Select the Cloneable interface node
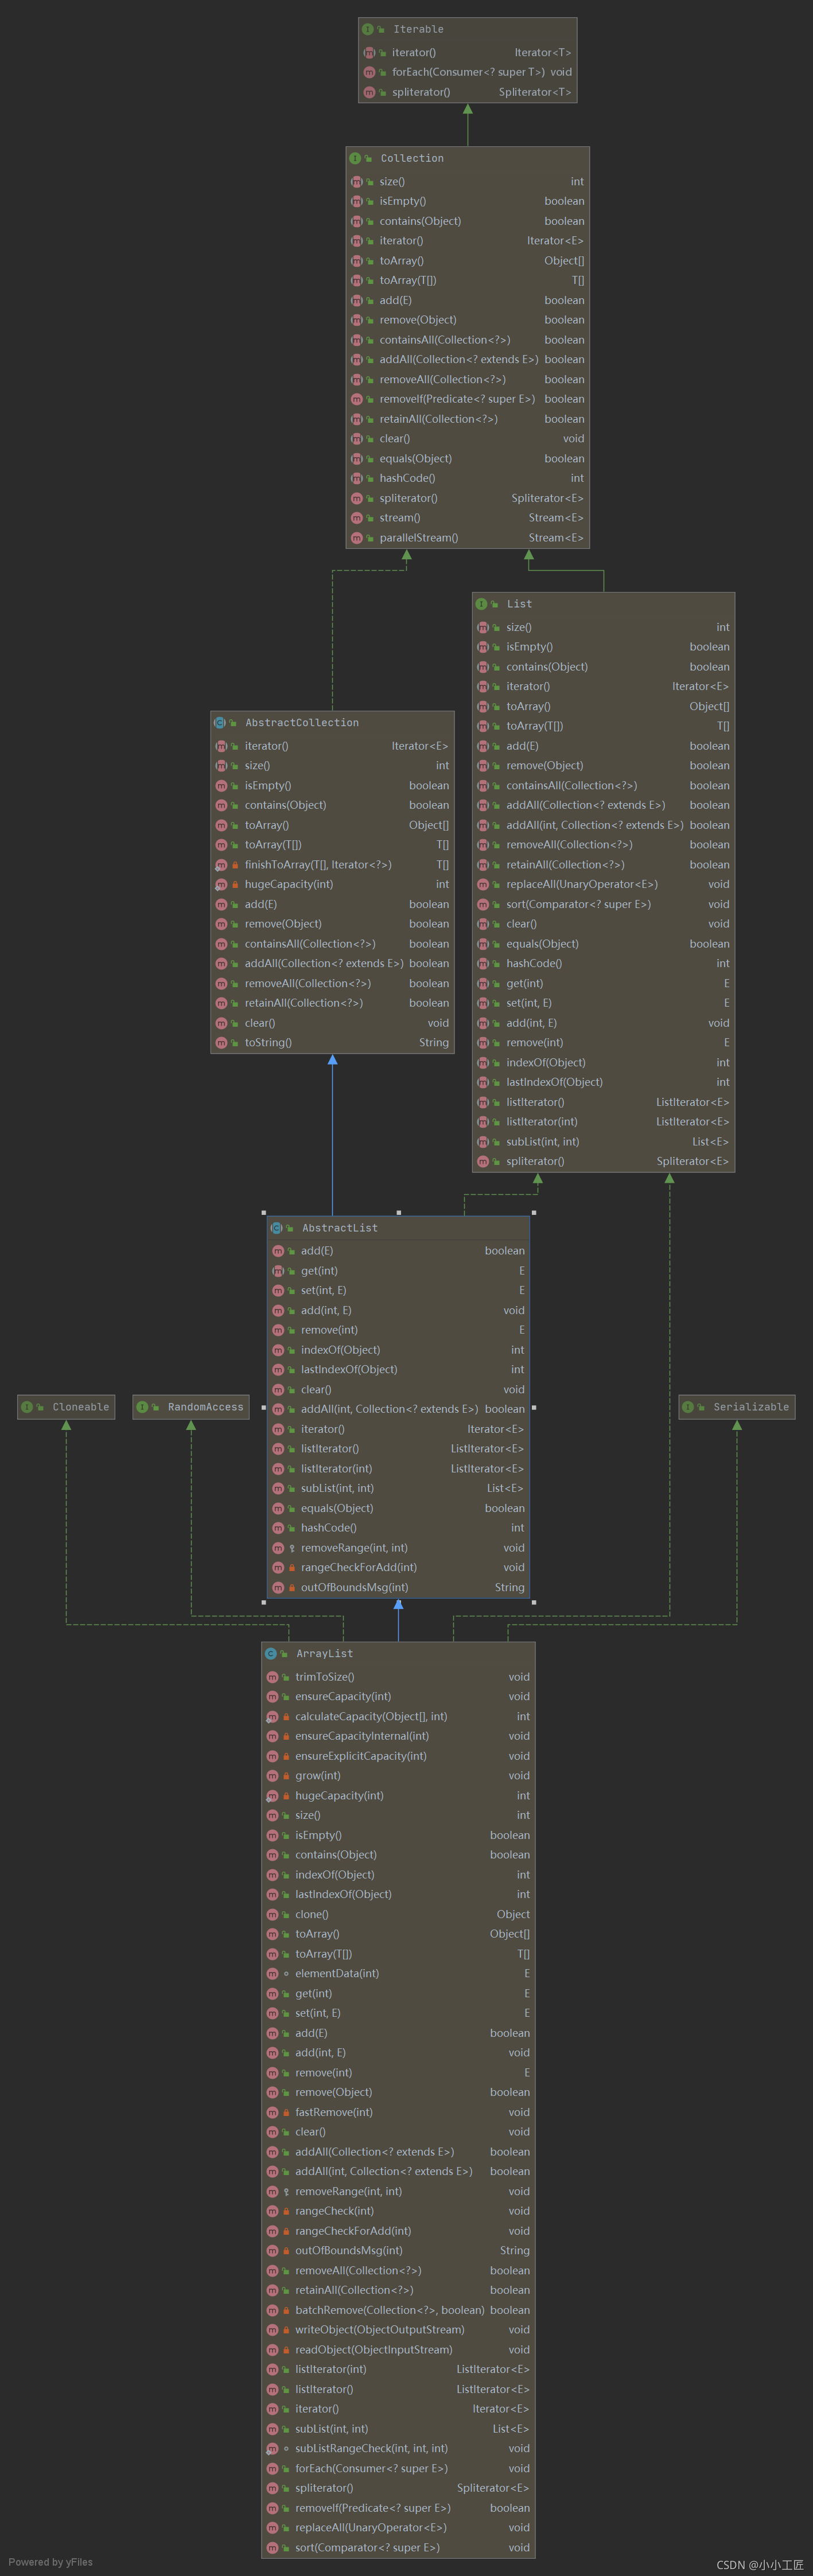Screen dimensions: 813x2576 tap(66, 1407)
